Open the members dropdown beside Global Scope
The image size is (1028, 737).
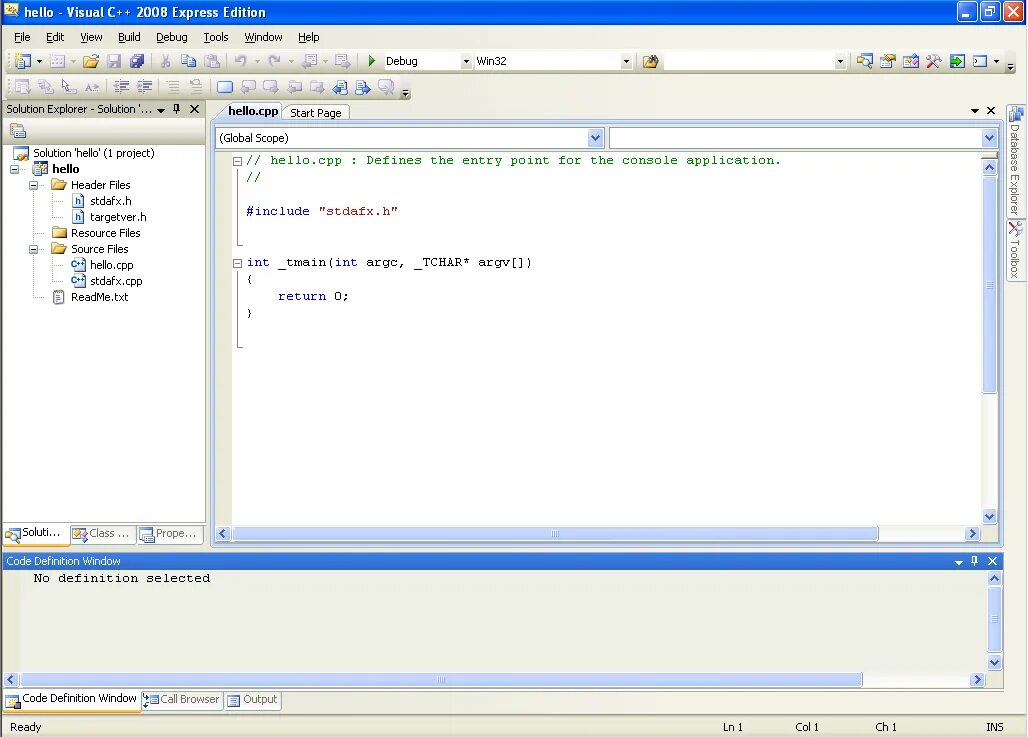point(989,138)
